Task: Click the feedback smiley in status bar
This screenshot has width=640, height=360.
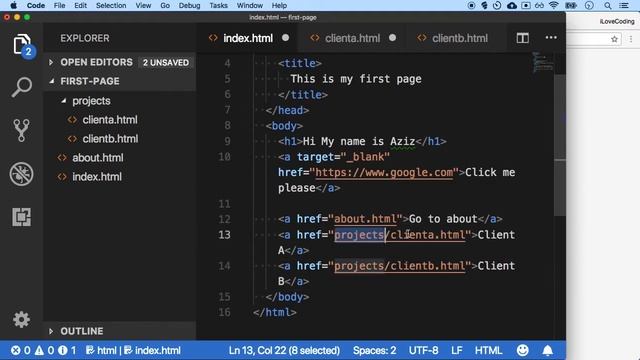Action: [522, 350]
